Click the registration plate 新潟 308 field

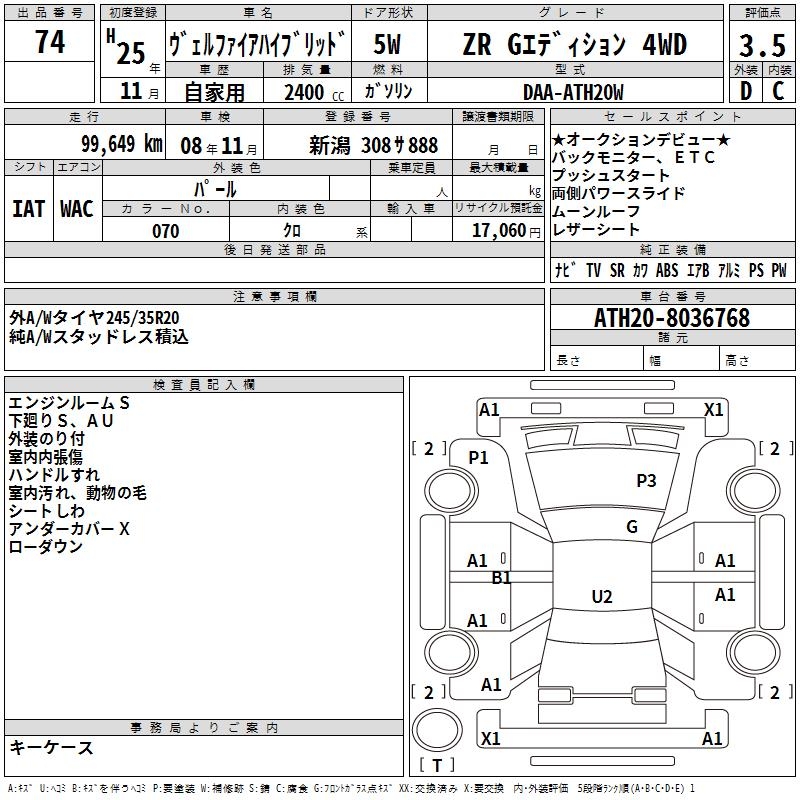[x=358, y=143]
